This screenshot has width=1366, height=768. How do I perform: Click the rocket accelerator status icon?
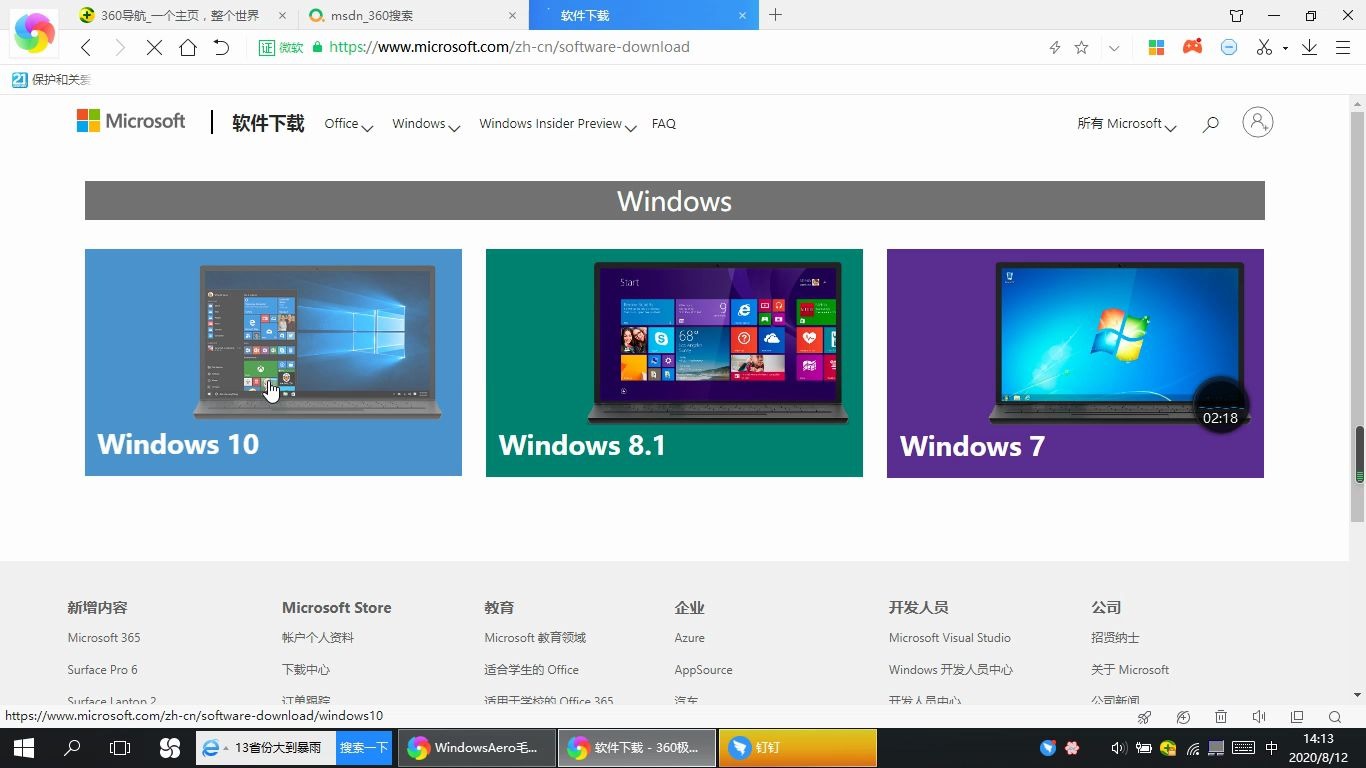(x=1145, y=717)
